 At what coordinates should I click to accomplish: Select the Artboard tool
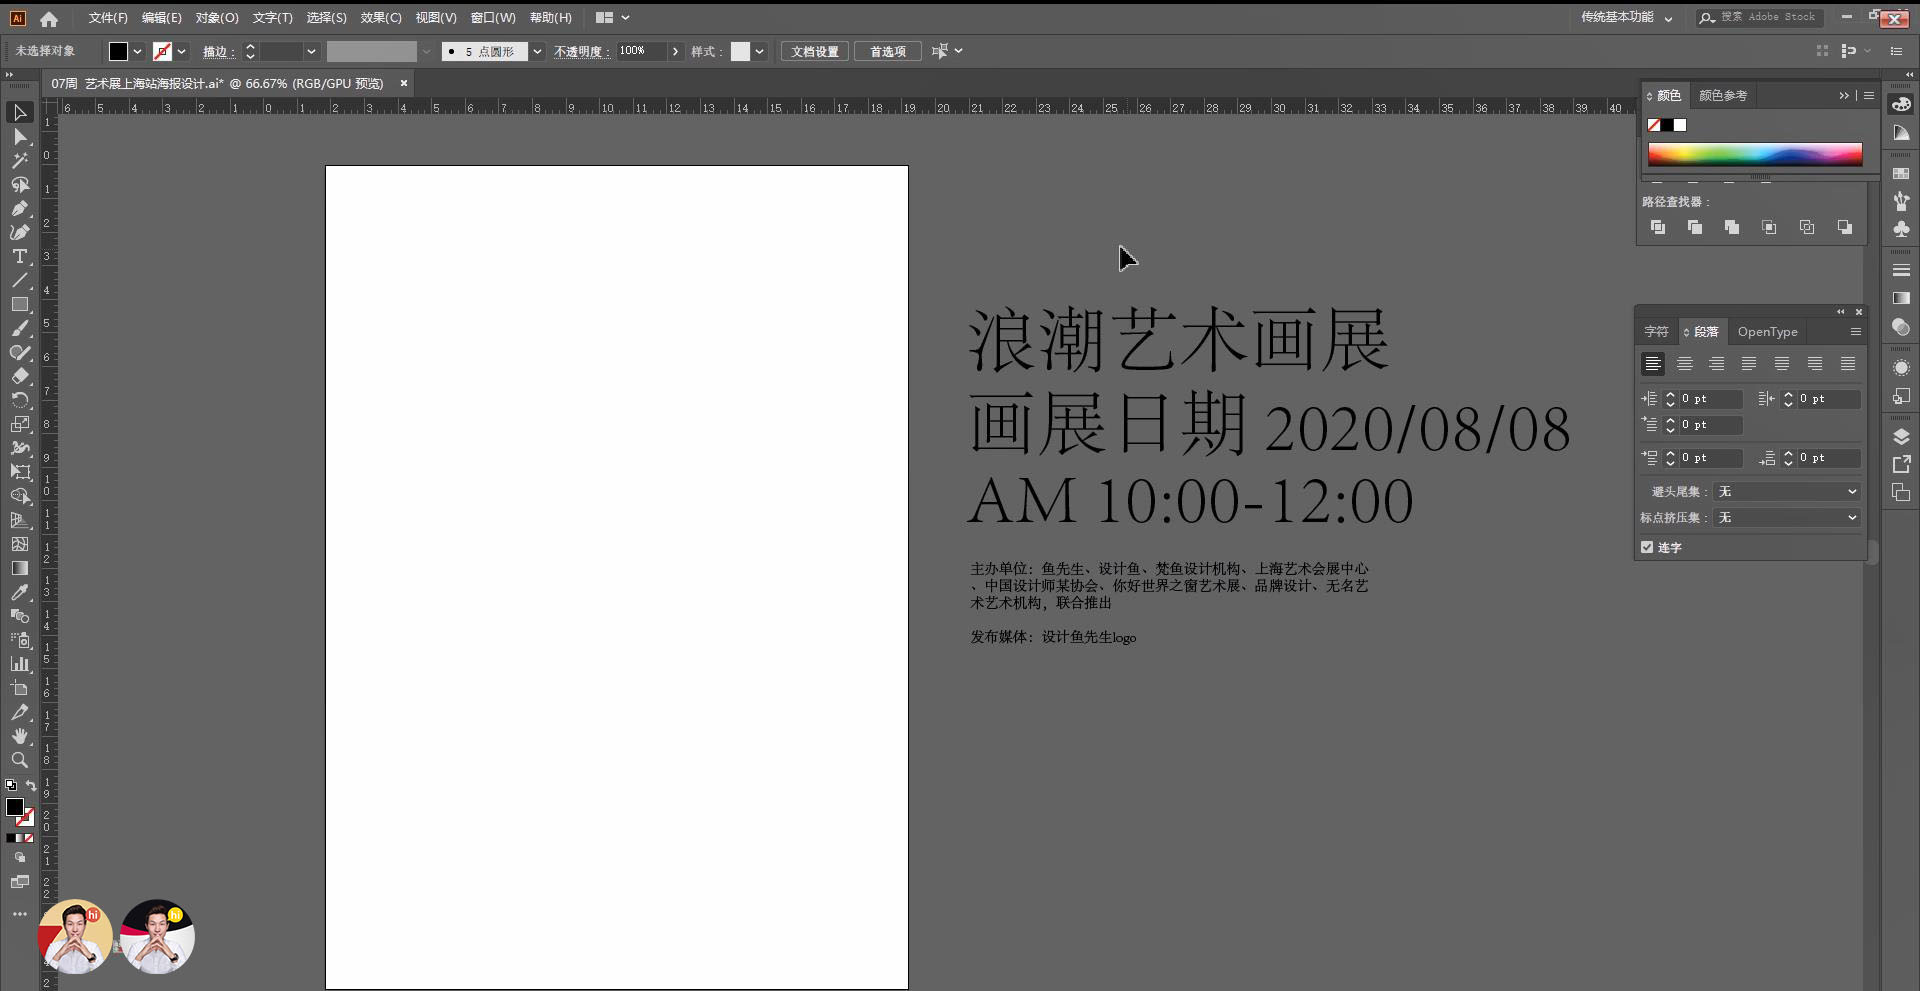20,688
